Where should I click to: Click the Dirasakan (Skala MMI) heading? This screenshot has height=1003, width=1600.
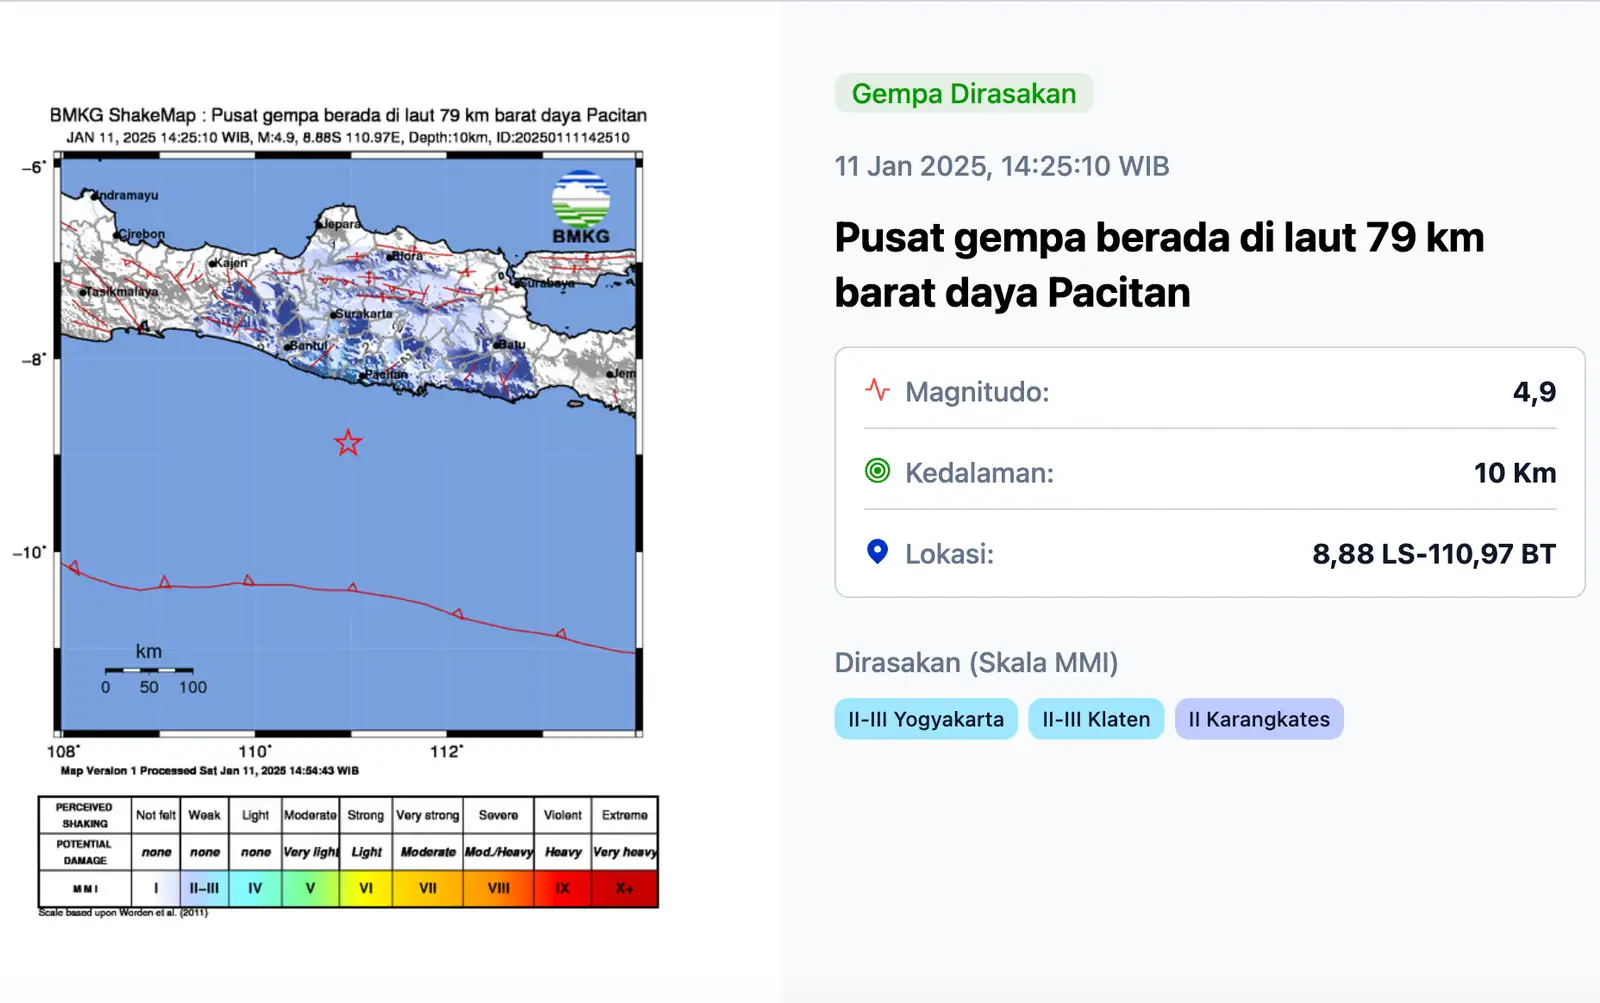(x=976, y=662)
